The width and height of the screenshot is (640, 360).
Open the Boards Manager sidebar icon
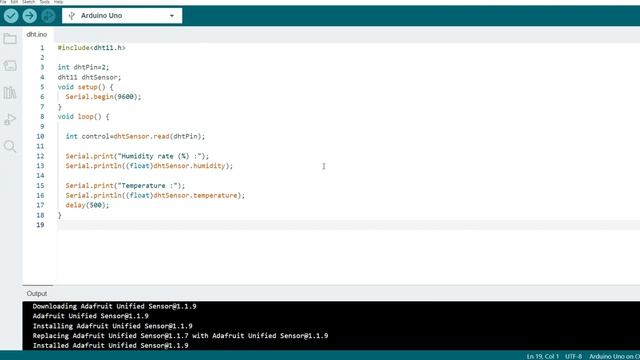(x=10, y=66)
